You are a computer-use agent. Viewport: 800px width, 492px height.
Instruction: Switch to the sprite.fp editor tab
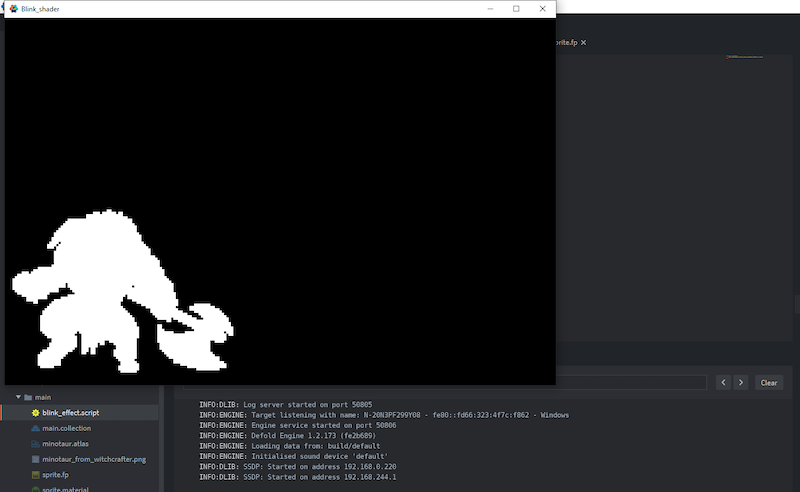[x=565, y=43]
